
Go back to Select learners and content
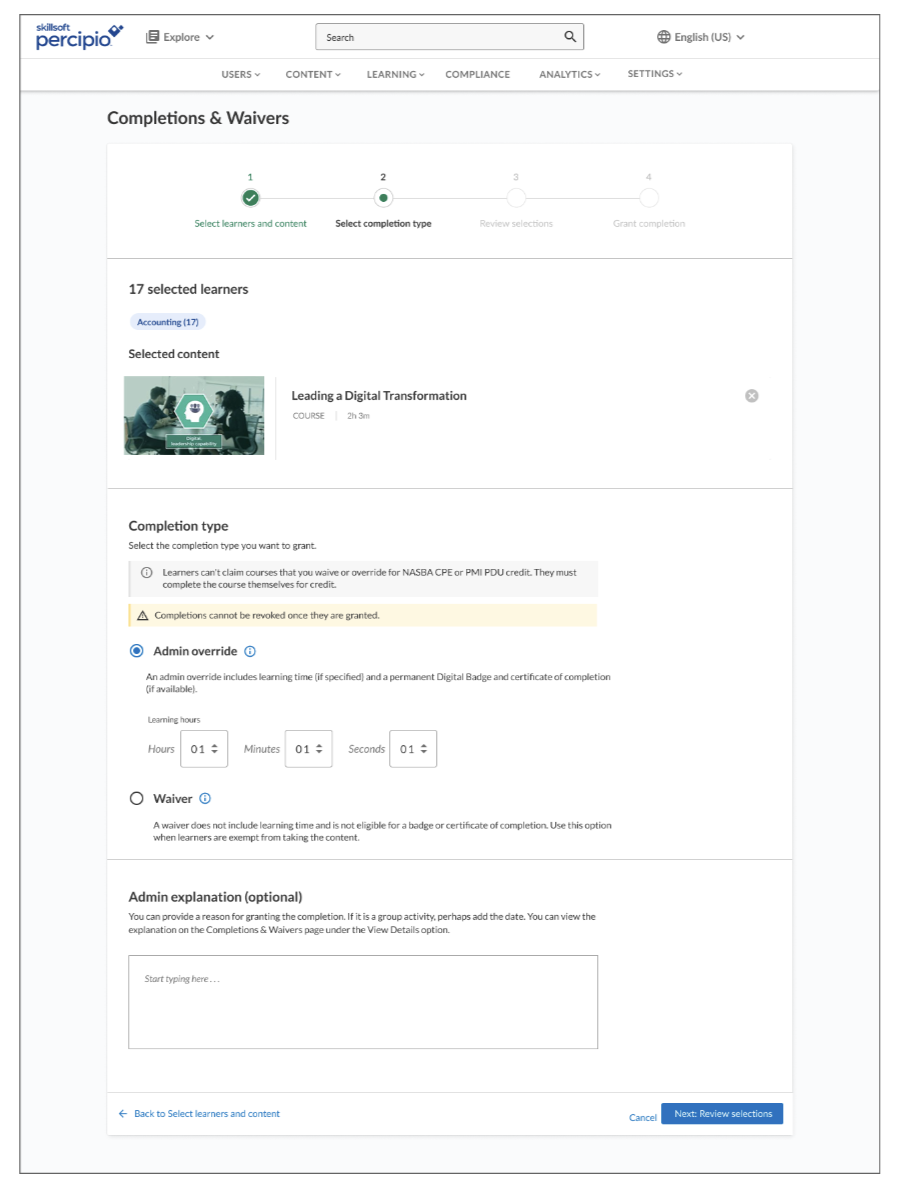tap(206, 1113)
